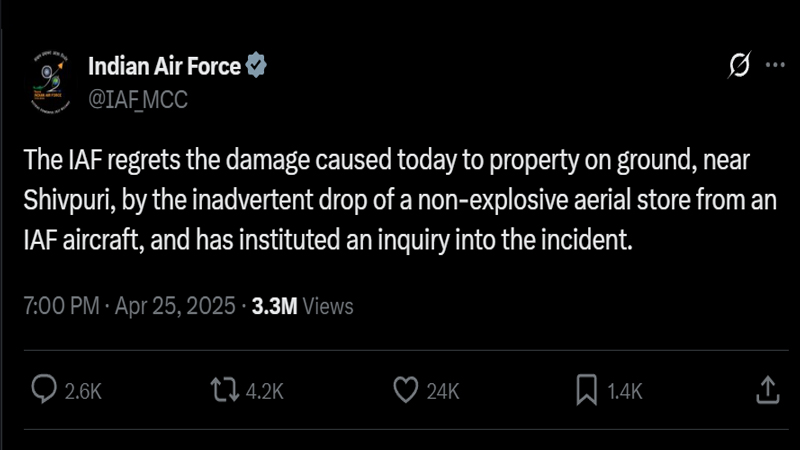Click the 24K likes count
The width and height of the screenshot is (800, 450).
coord(441,391)
